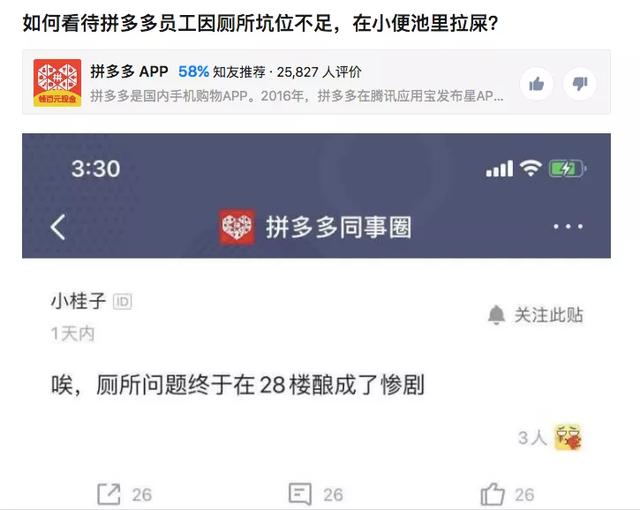
Task: Toggle 关注此贴 follow post
Action: point(536,315)
